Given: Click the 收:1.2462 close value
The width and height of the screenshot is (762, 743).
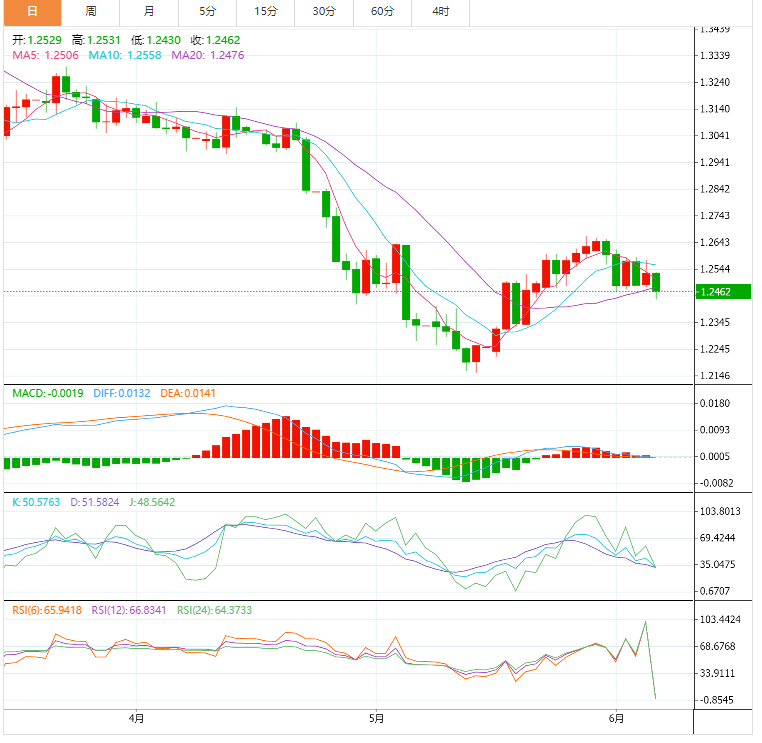Looking at the screenshot, I should pos(215,40).
